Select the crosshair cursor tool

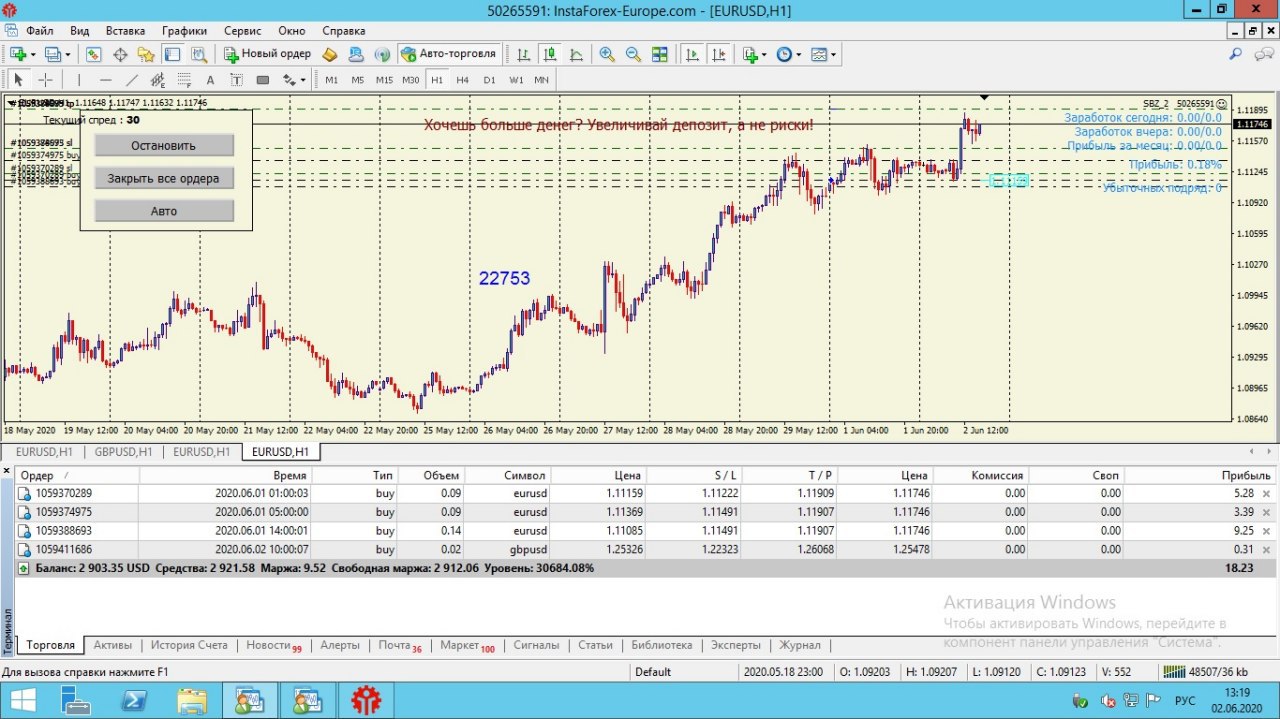(x=45, y=80)
